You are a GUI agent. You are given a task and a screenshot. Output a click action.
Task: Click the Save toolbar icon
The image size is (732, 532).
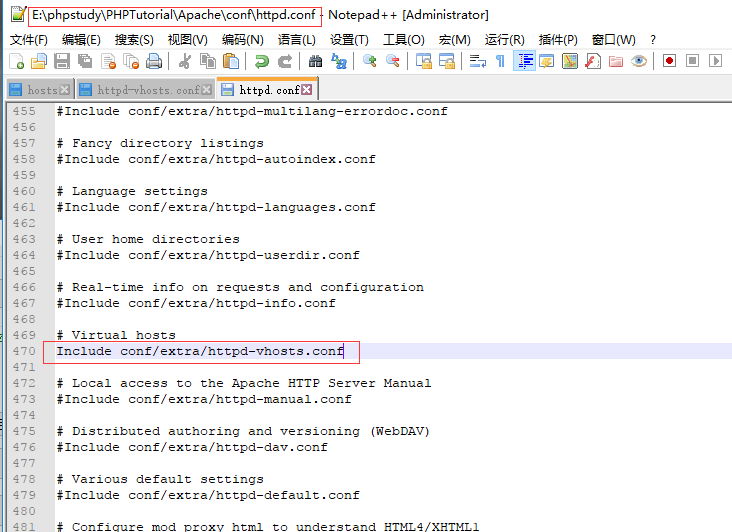coord(62,61)
